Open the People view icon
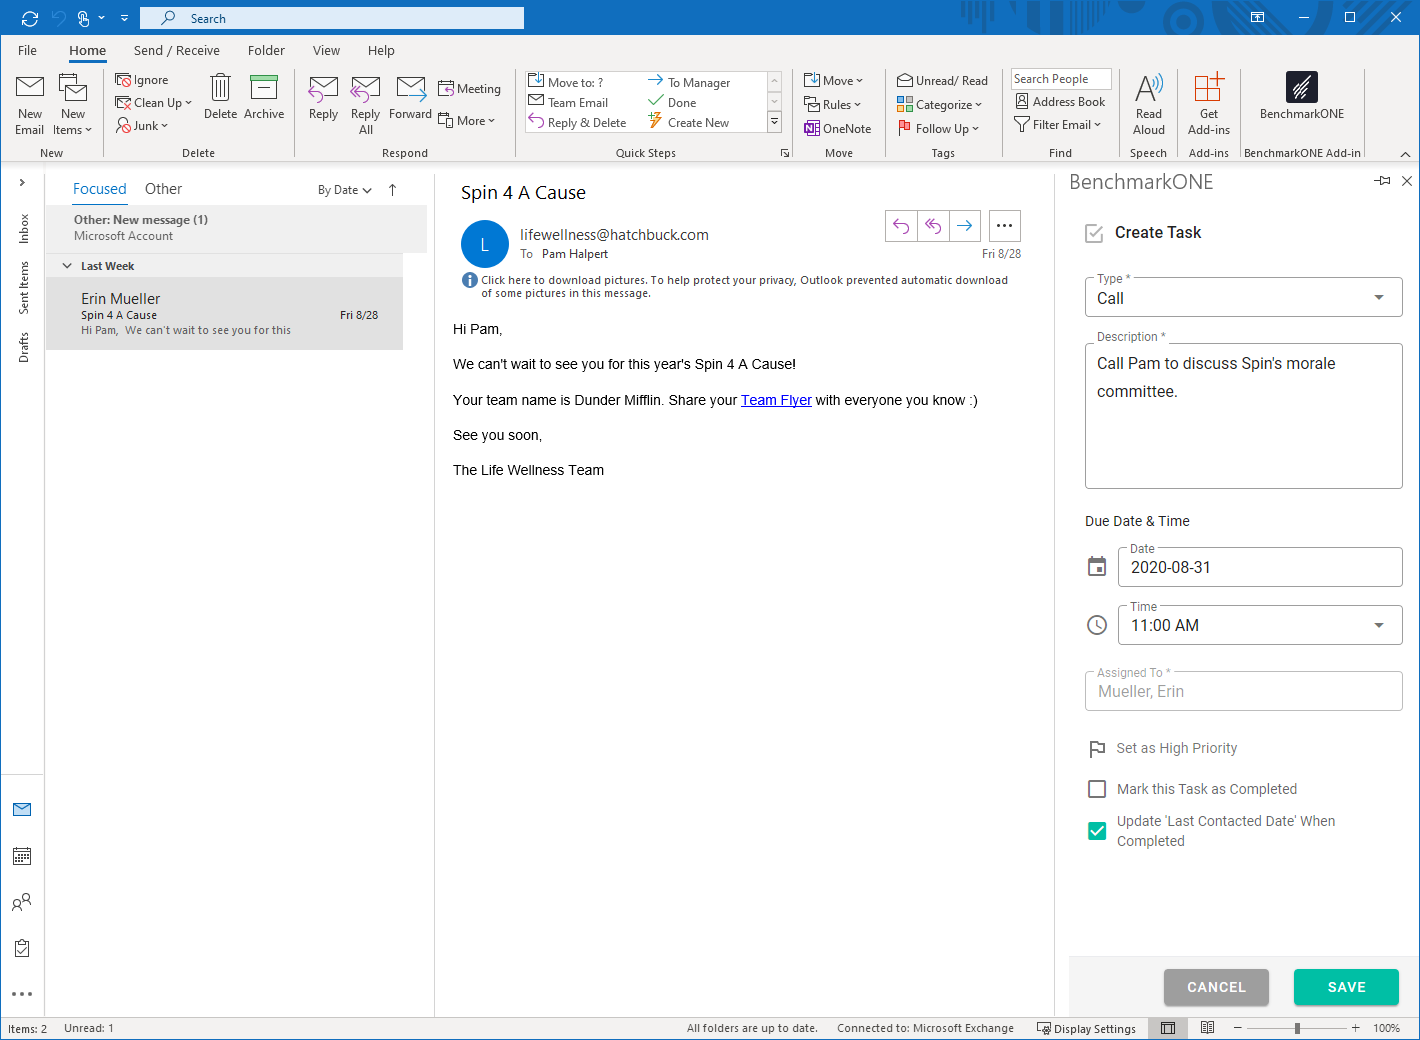 [22, 902]
